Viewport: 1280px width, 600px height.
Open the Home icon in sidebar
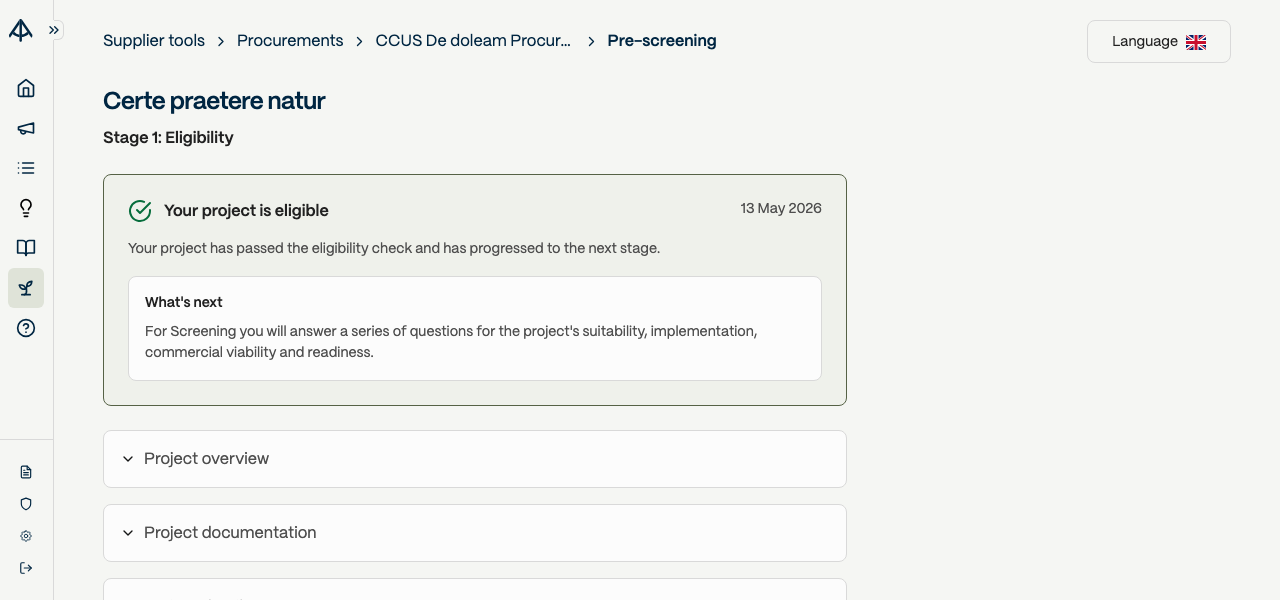[26, 88]
